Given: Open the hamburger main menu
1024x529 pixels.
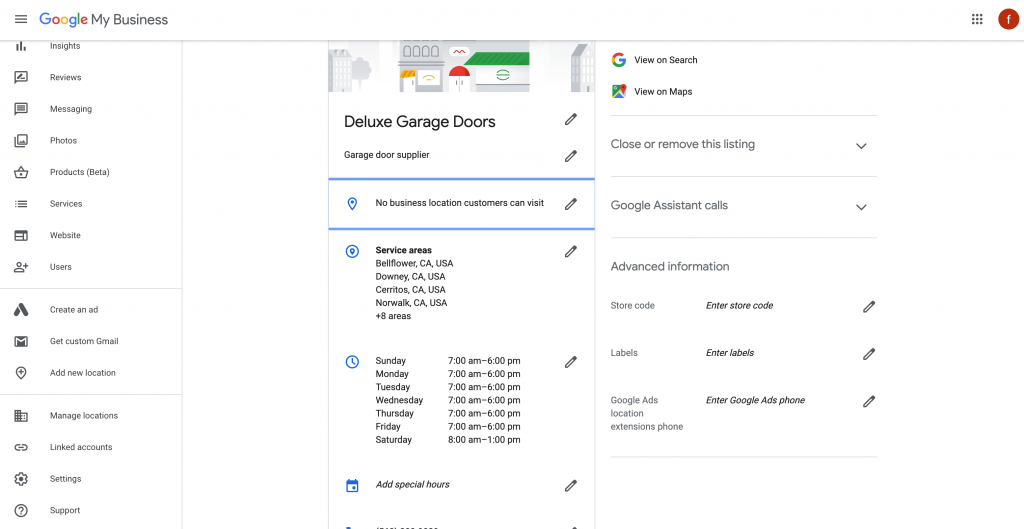Looking at the screenshot, I should coord(21,20).
